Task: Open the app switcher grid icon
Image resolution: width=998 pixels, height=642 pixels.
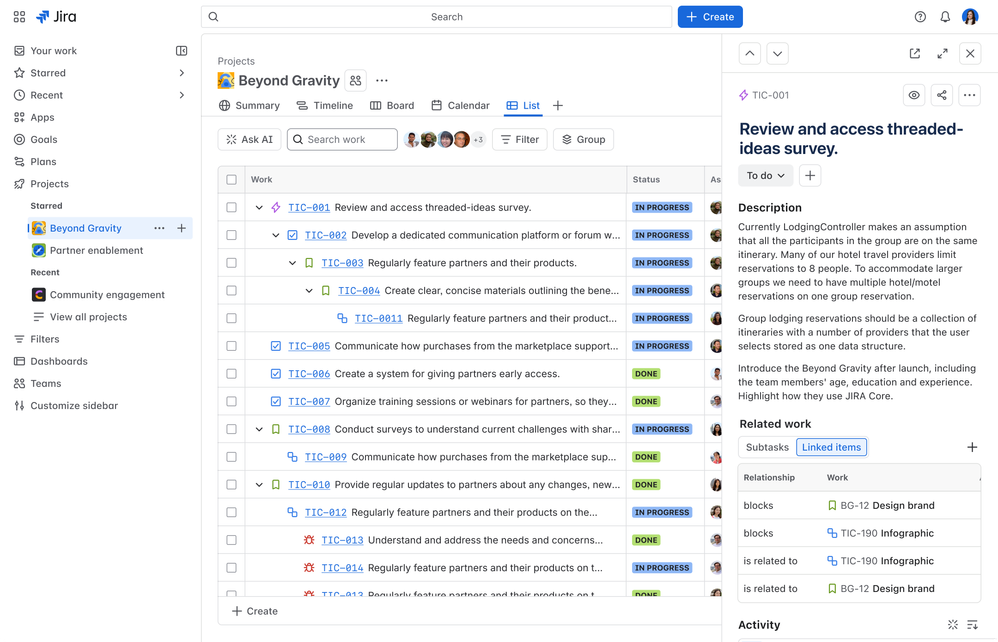Action: point(19,17)
